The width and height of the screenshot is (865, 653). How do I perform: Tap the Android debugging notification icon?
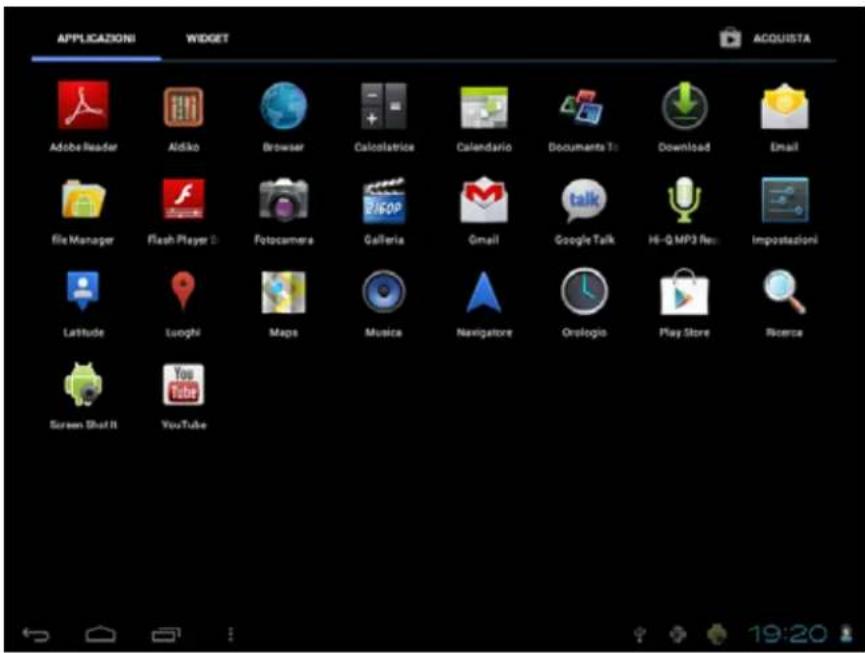[717, 634]
